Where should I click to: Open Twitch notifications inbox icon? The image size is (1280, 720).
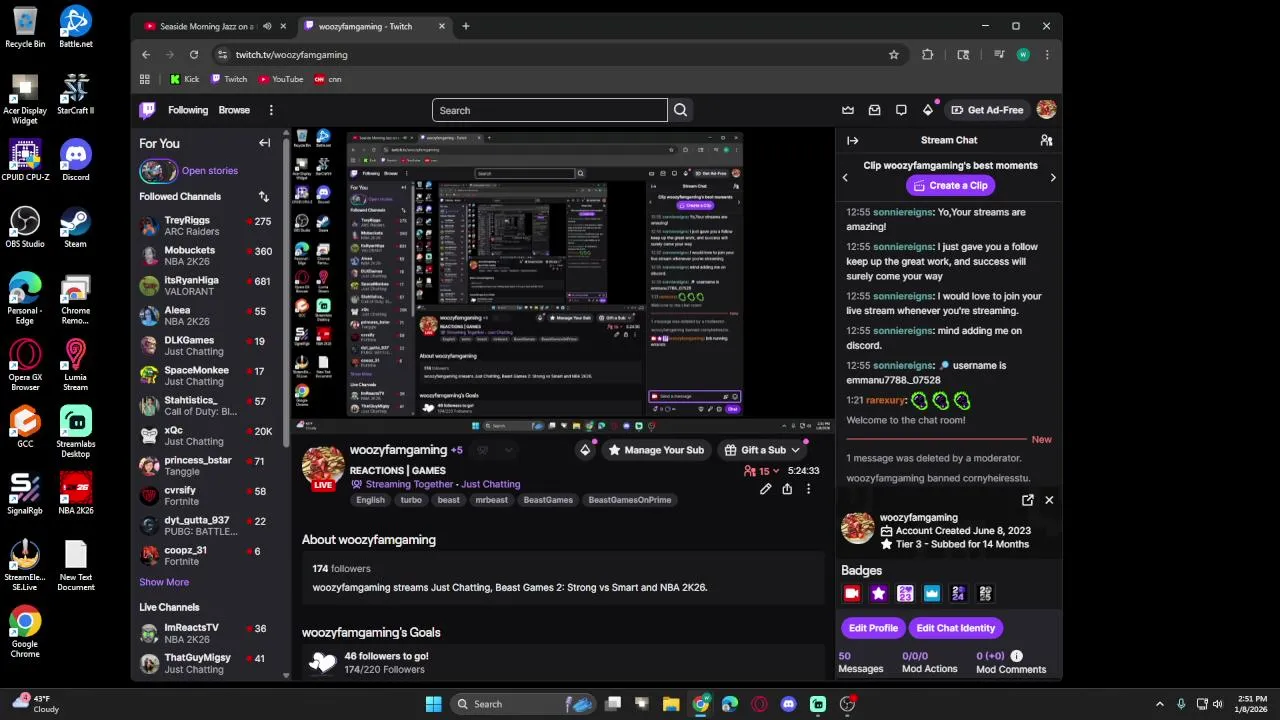click(x=874, y=110)
